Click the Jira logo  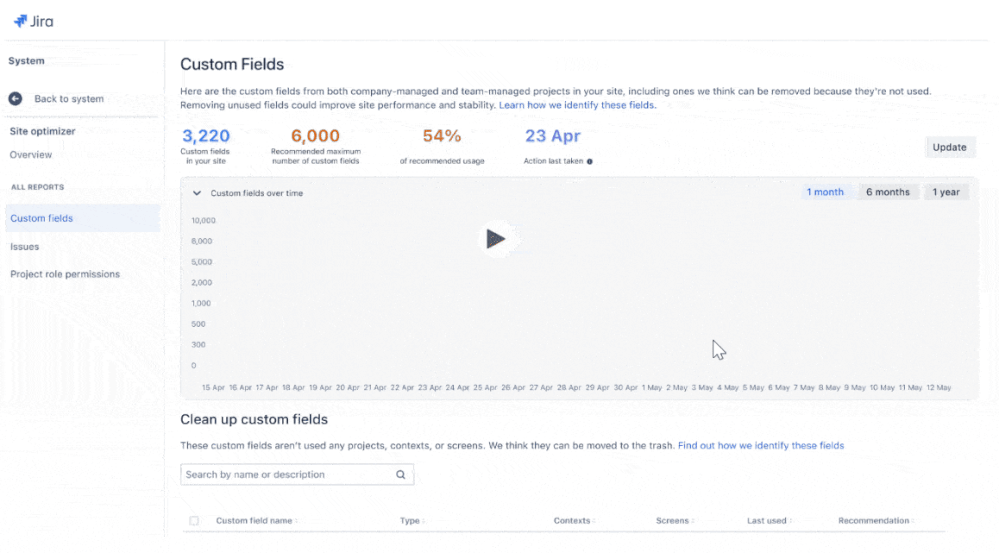pos(34,21)
